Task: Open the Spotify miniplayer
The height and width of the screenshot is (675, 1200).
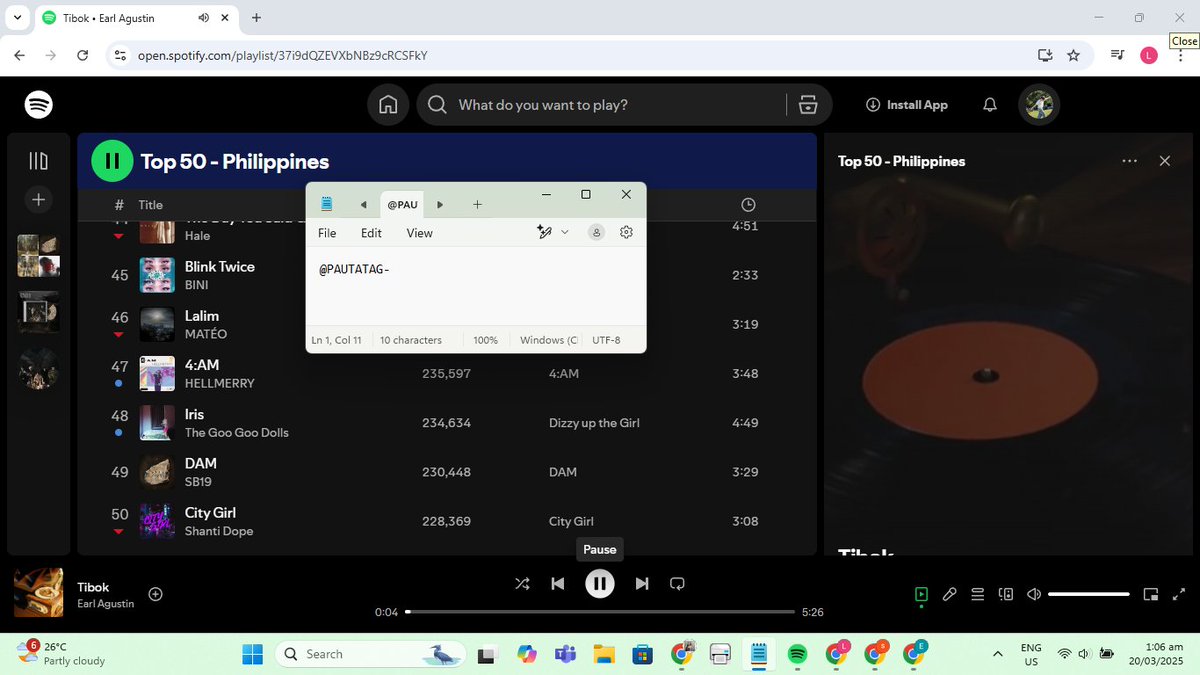Action: tap(1151, 594)
